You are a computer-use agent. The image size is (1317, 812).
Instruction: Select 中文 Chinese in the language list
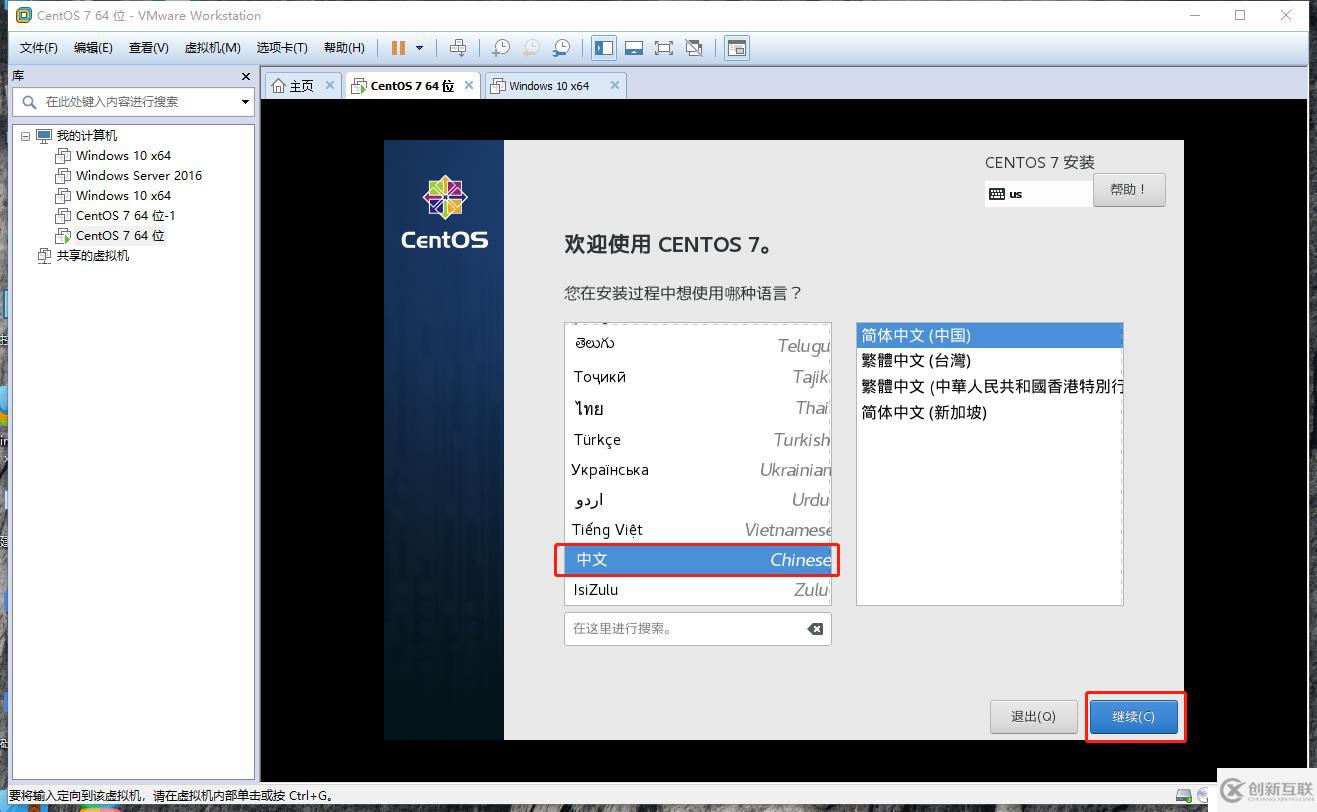pyautogui.click(x=698, y=560)
